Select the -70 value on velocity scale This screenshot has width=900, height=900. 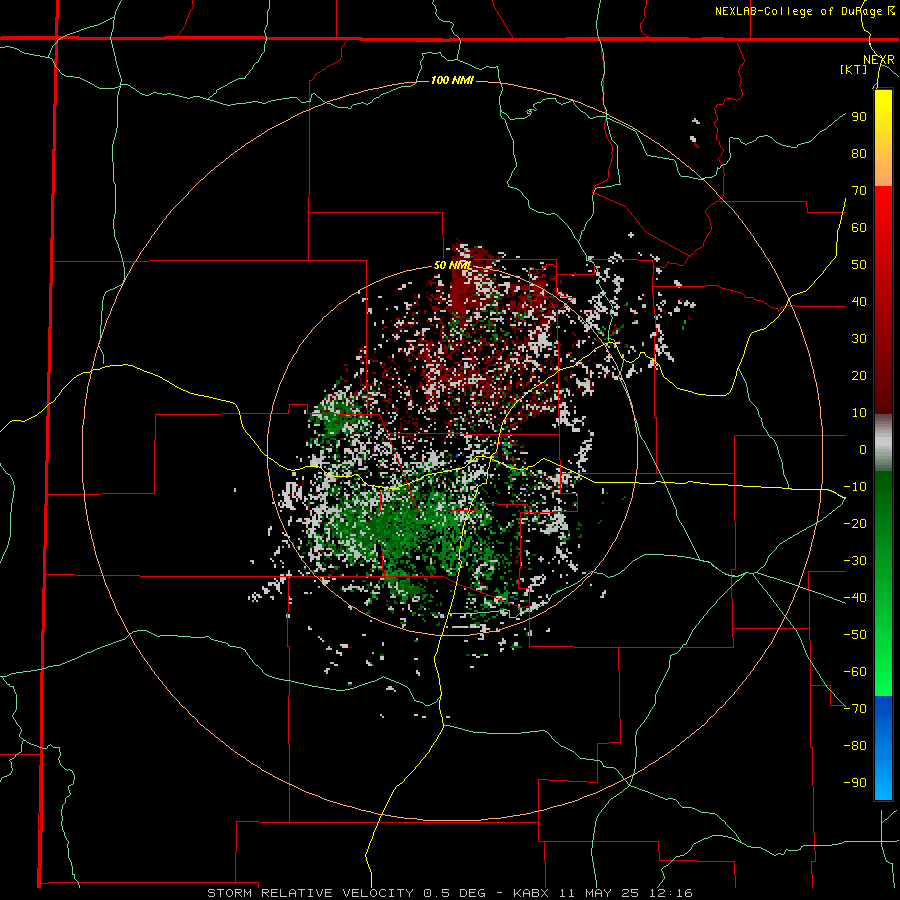855,709
